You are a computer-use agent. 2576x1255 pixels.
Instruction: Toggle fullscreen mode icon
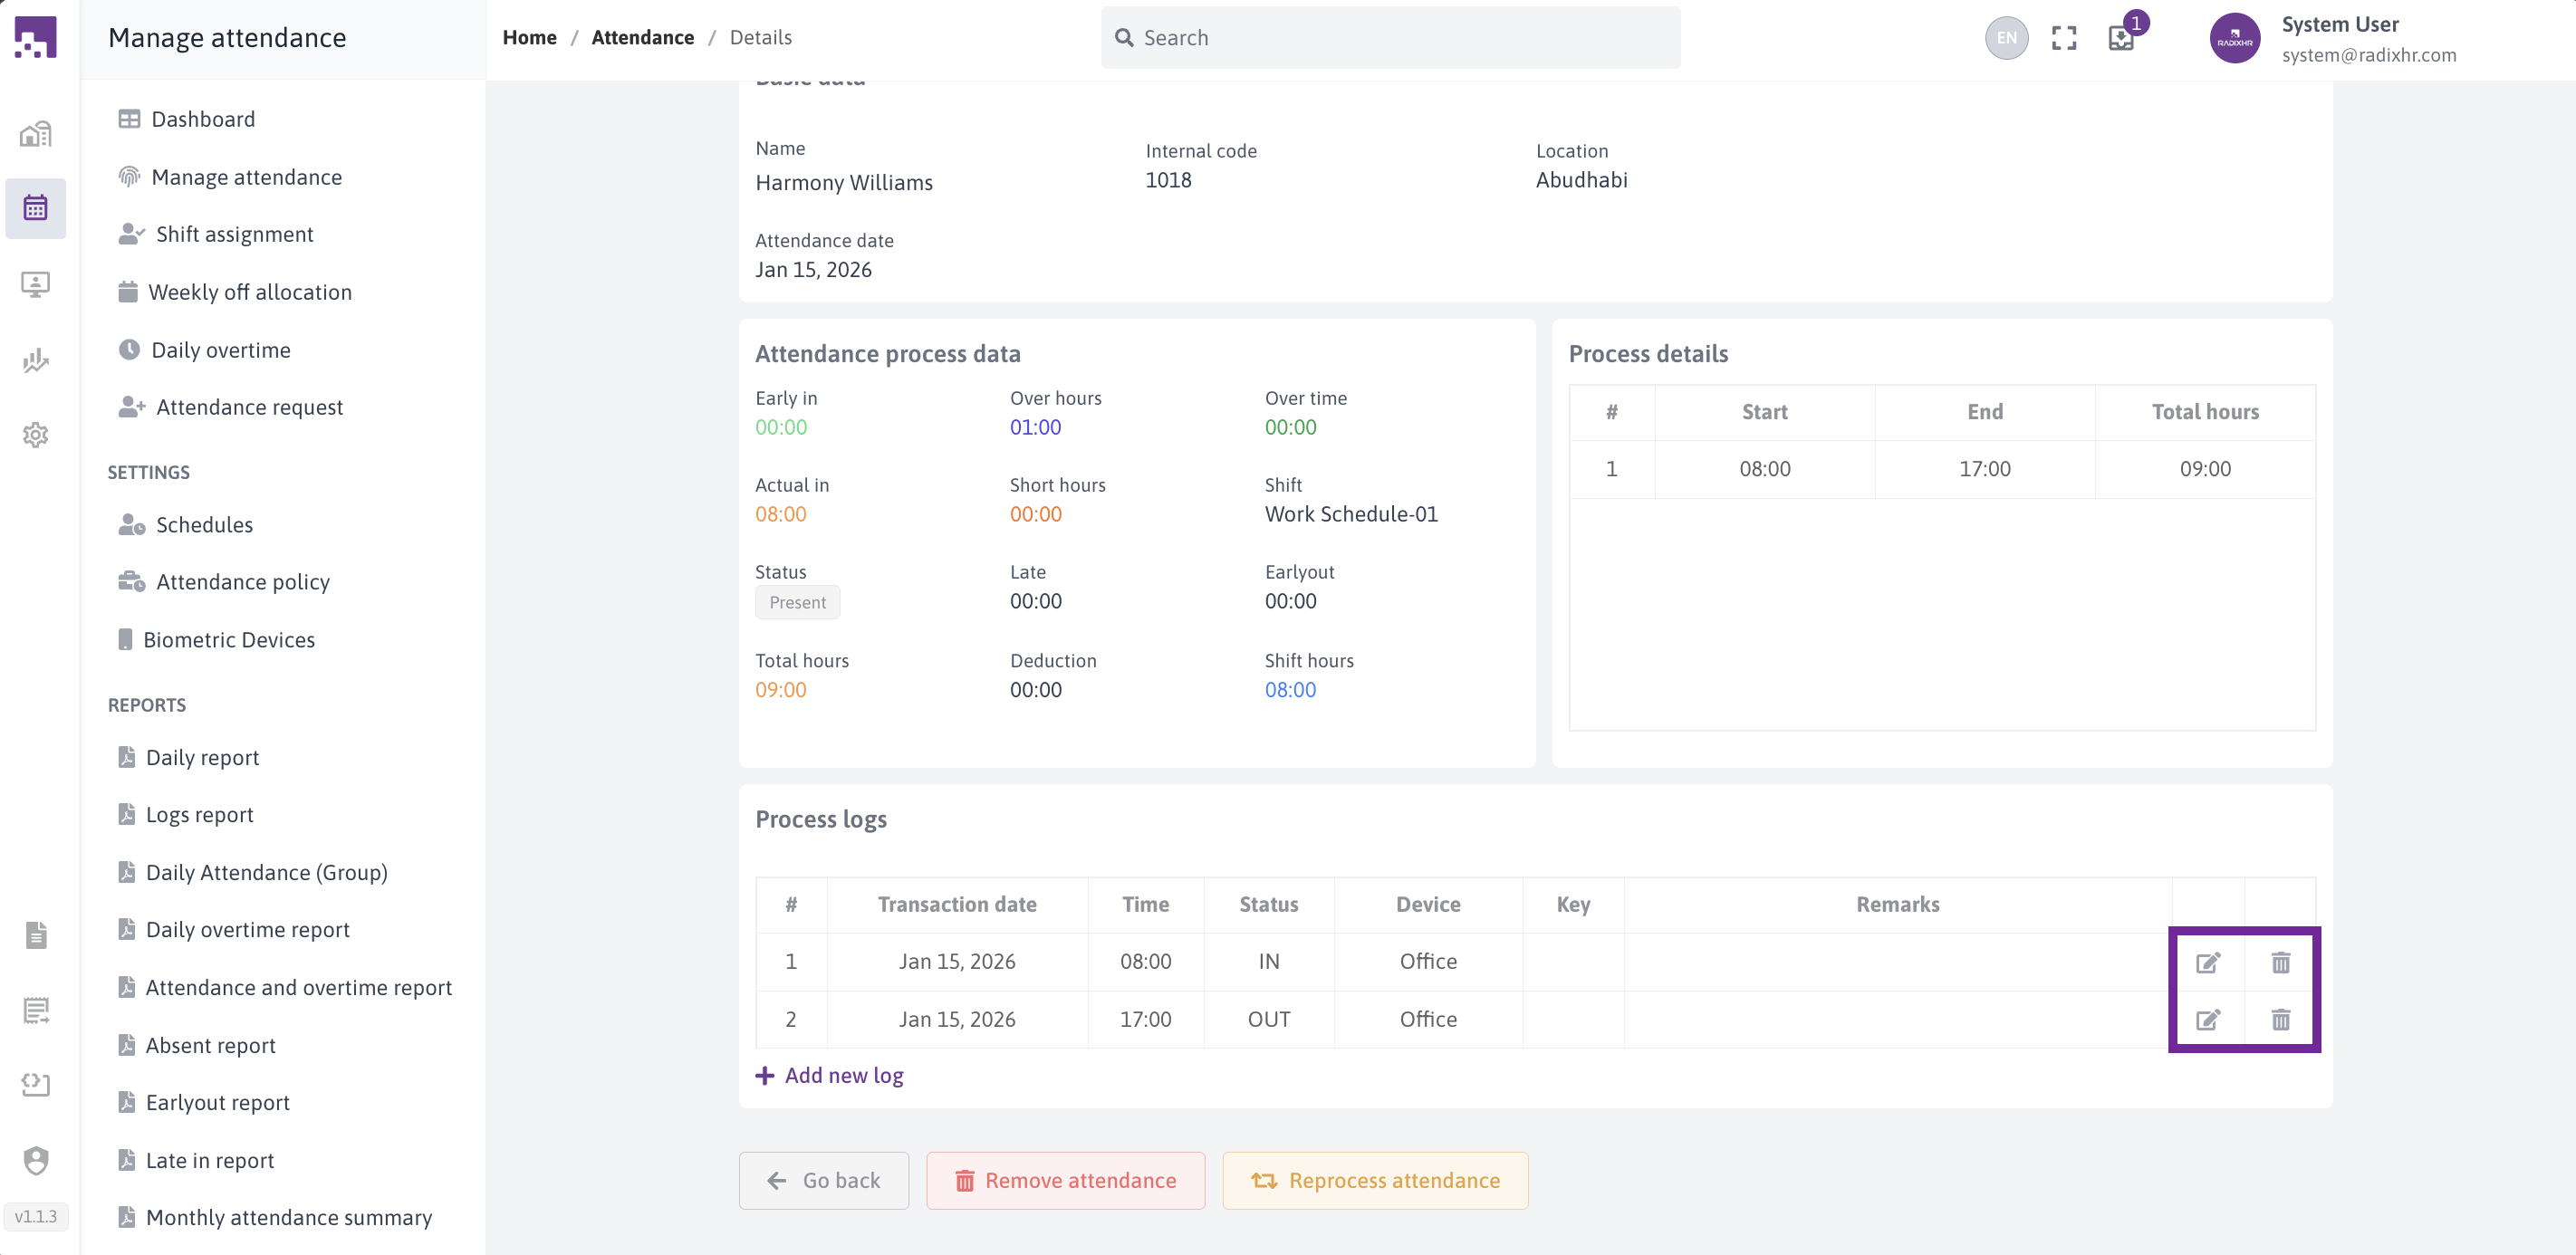[2063, 38]
